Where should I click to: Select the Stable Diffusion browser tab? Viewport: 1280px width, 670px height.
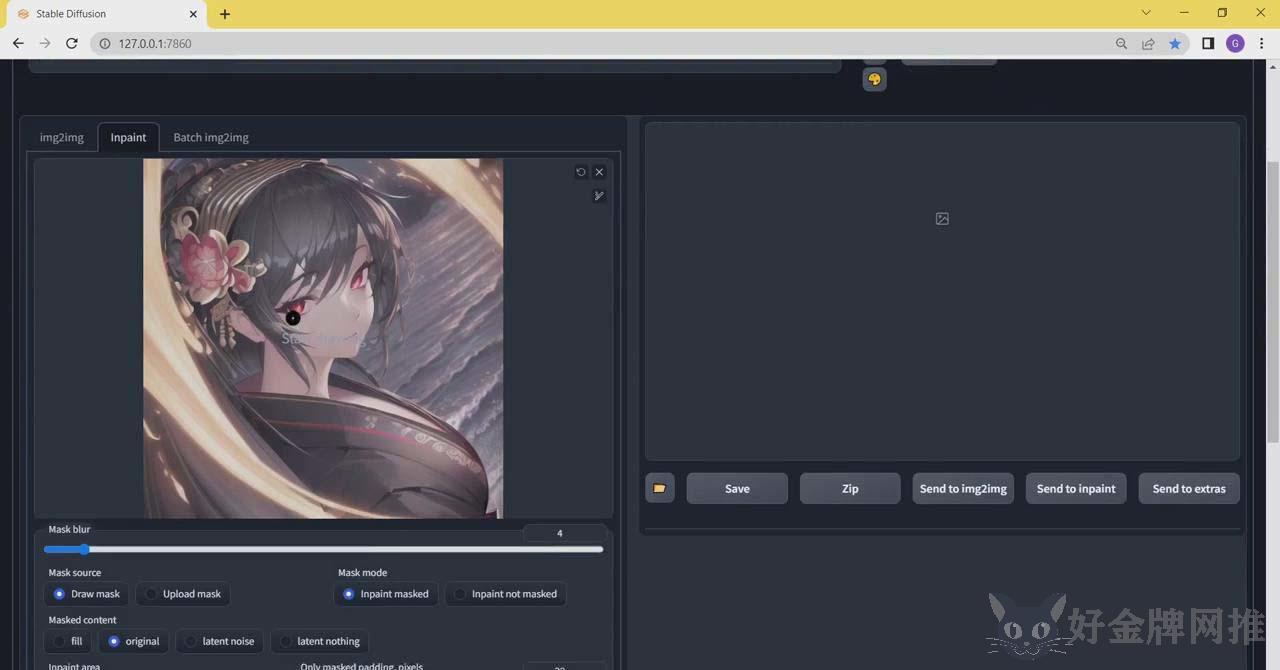coord(105,14)
